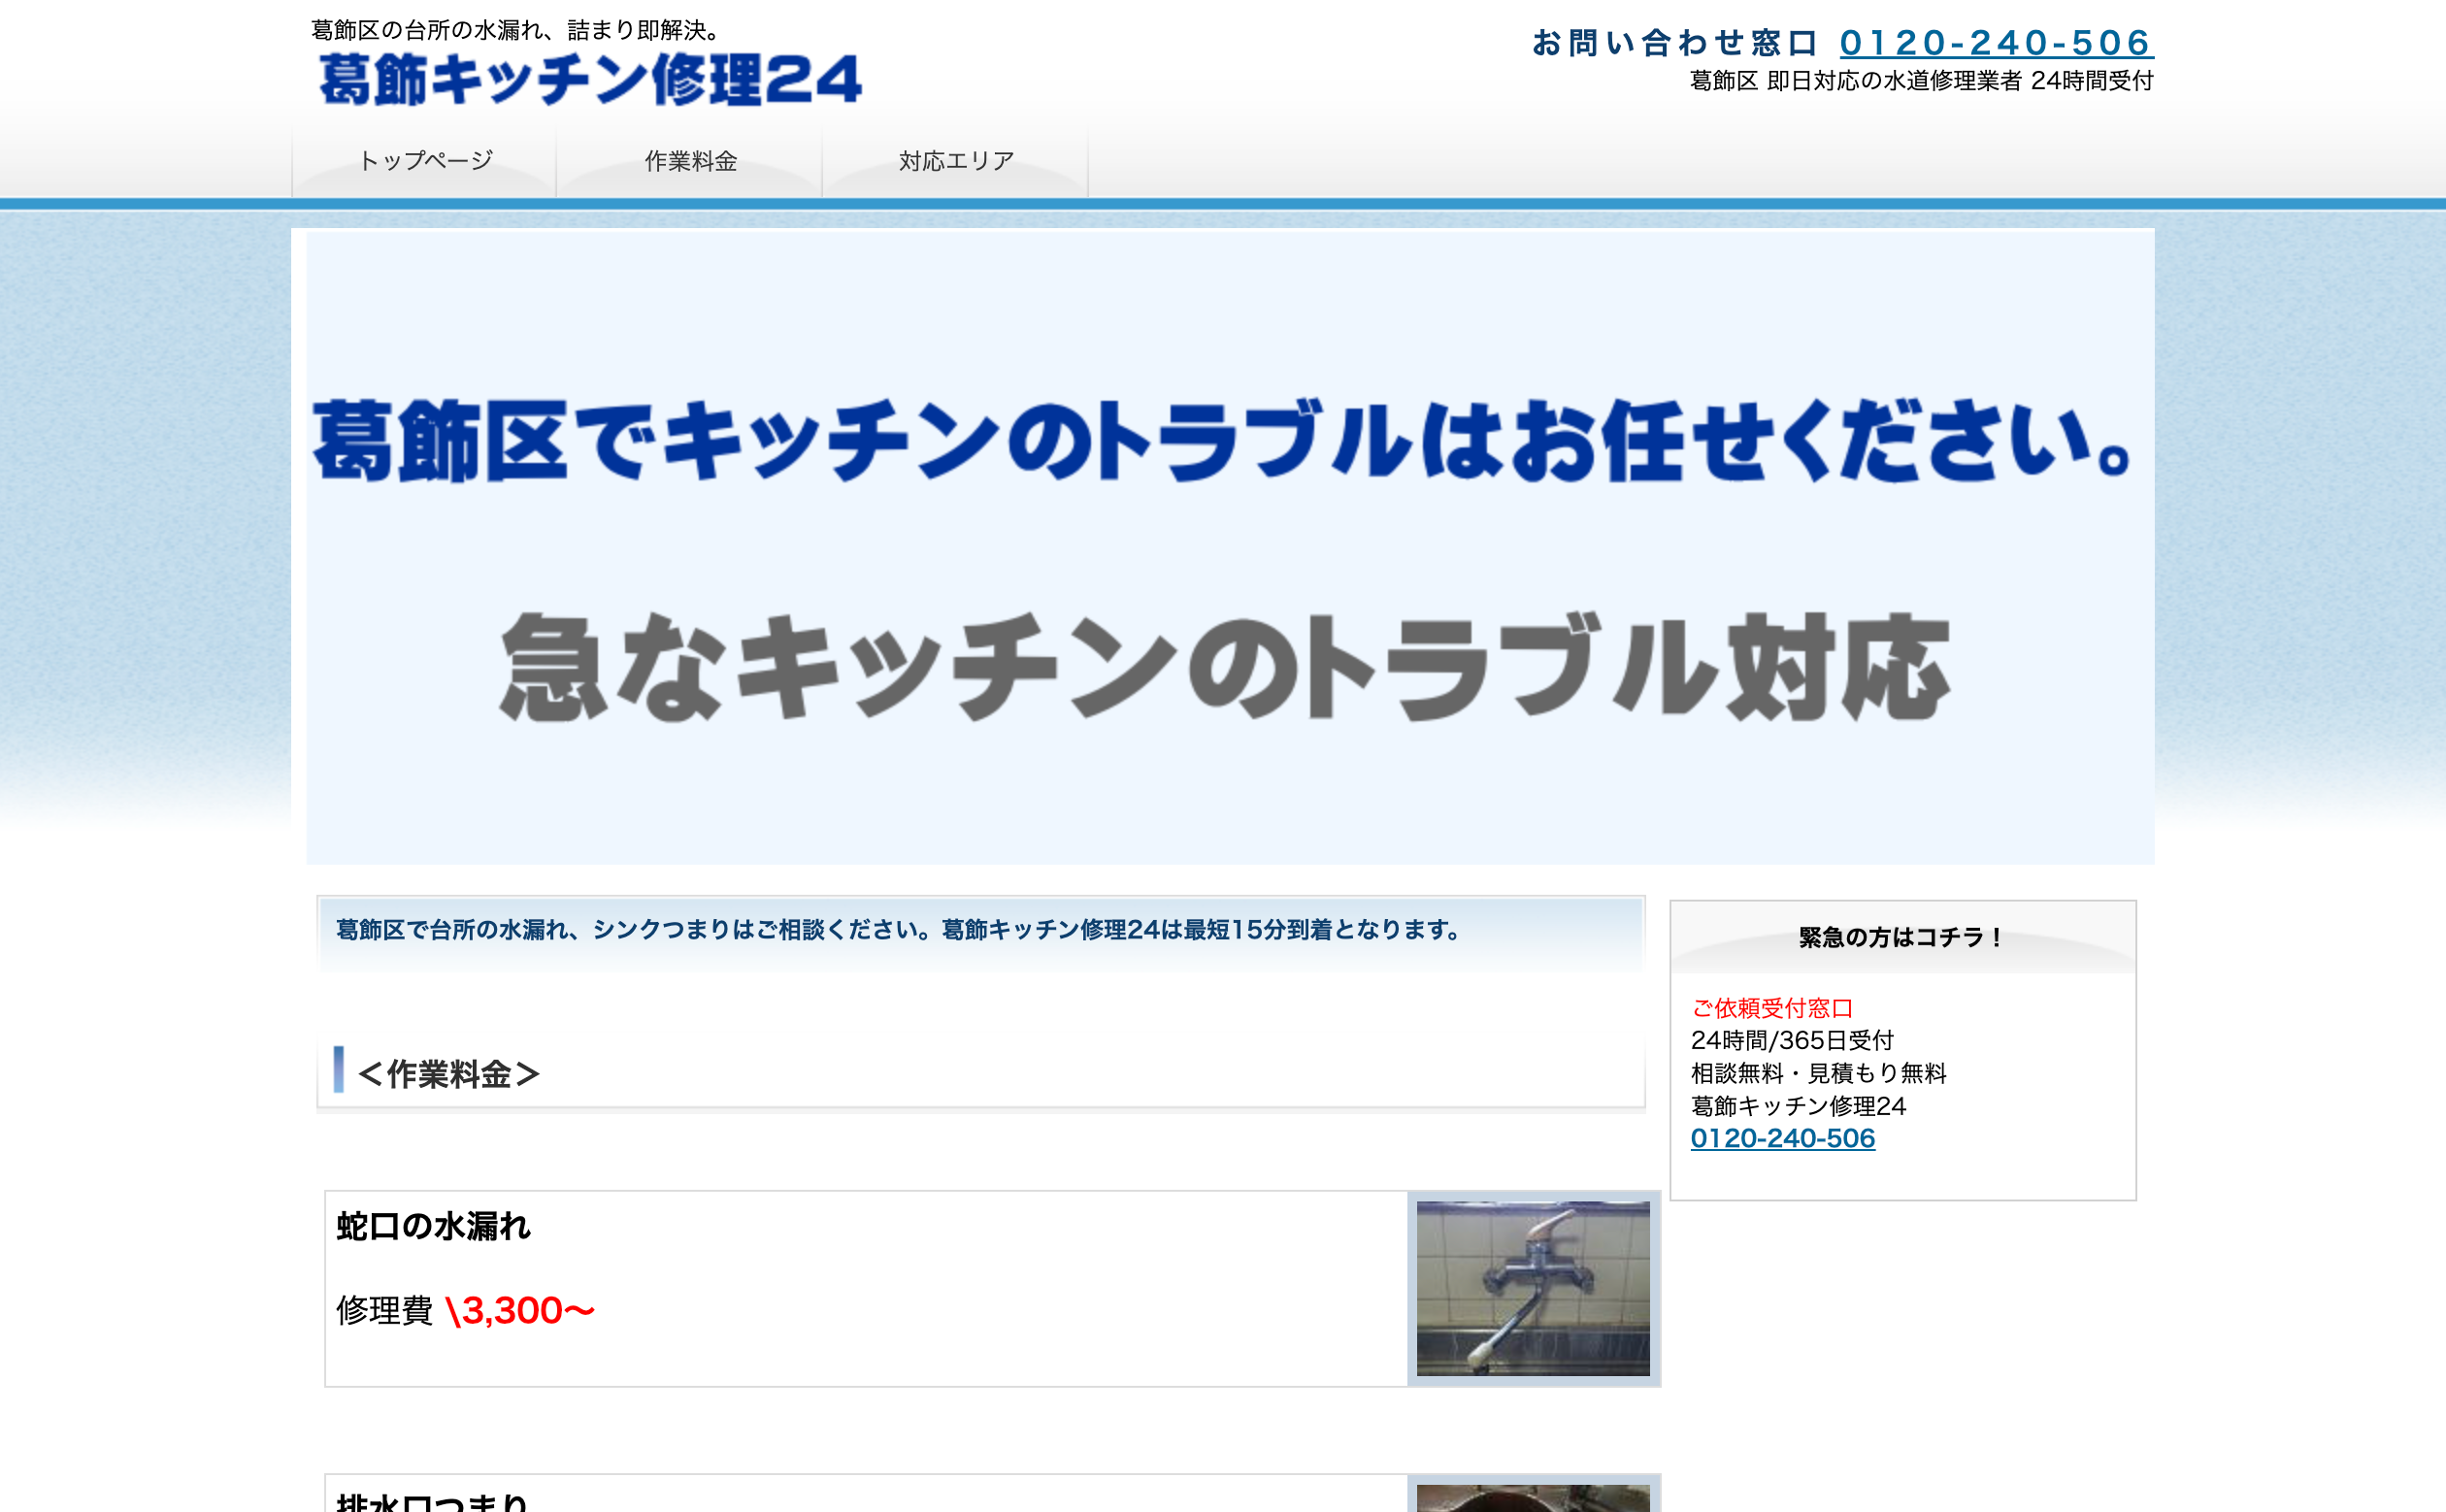Open the 対応エリア navigation tab
The image size is (2446, 1512).
pyautogui.click(x=956, y=161)
